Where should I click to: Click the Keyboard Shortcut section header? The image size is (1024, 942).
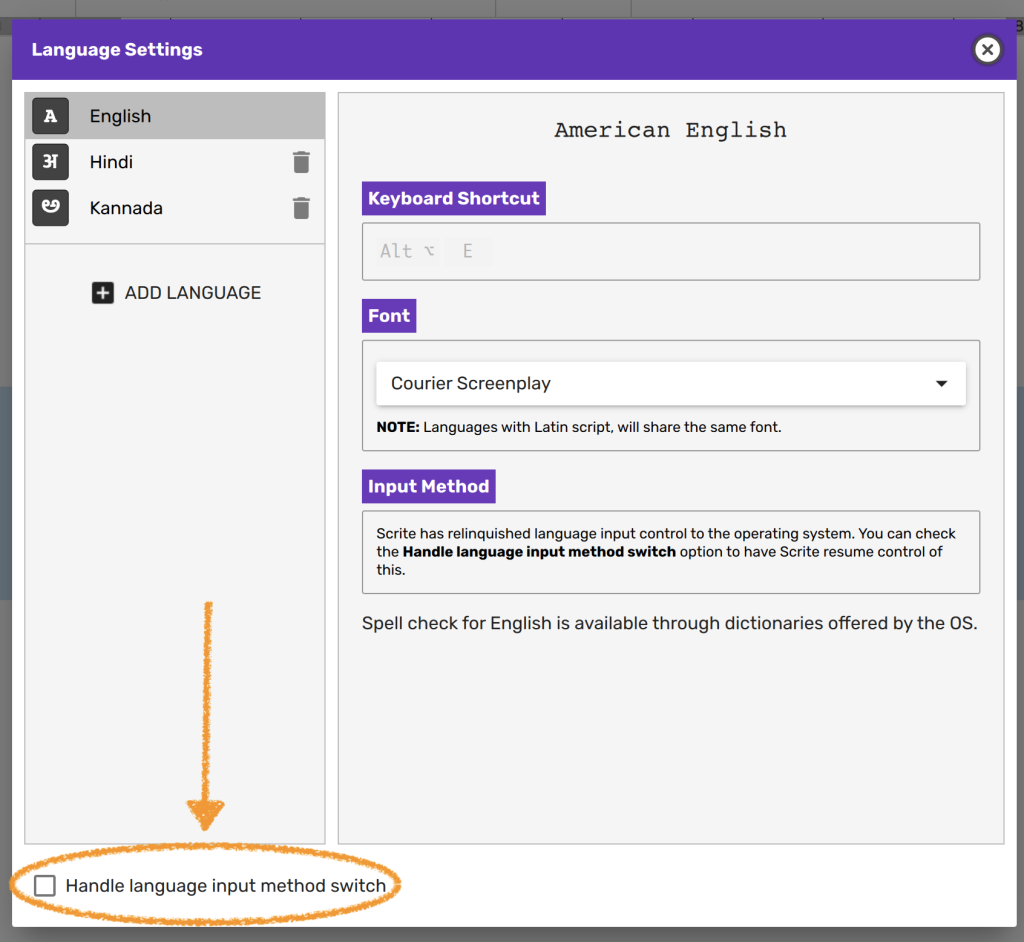pyautogui.click(x=453, y=199)
